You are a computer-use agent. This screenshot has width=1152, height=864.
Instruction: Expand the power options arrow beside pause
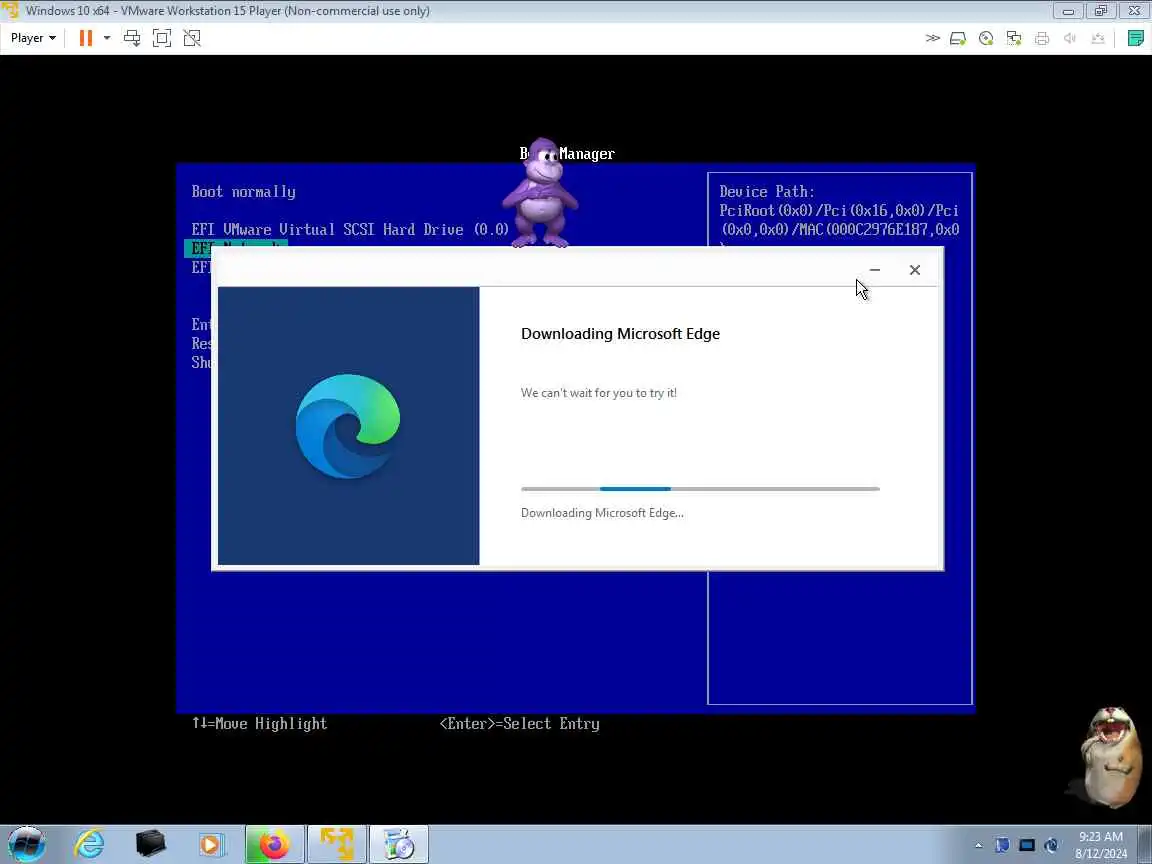[x=107, y=38]
